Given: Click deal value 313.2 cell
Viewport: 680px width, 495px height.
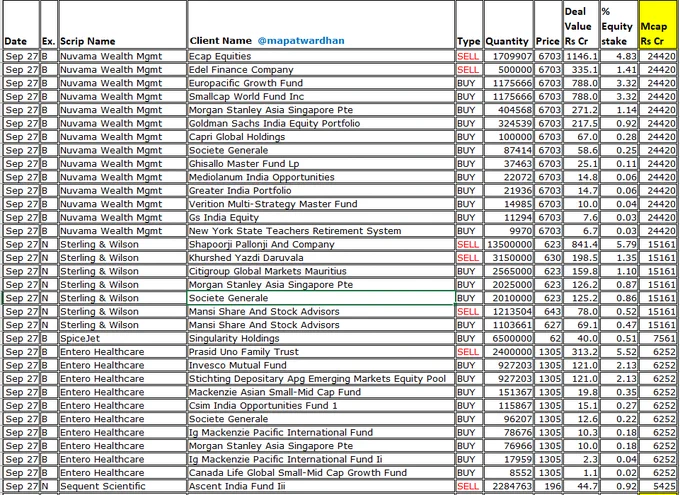Looking at the screenshot, I should click(582, 352).
